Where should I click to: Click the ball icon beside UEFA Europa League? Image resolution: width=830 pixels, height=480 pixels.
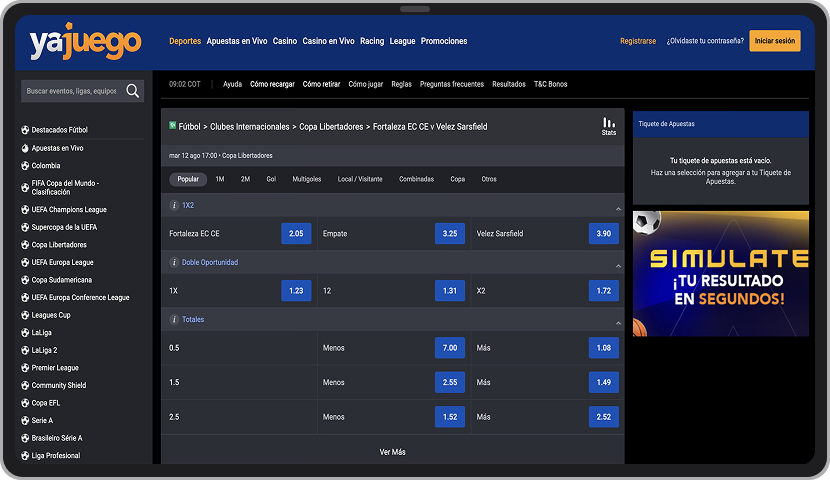tap(25, 262)
